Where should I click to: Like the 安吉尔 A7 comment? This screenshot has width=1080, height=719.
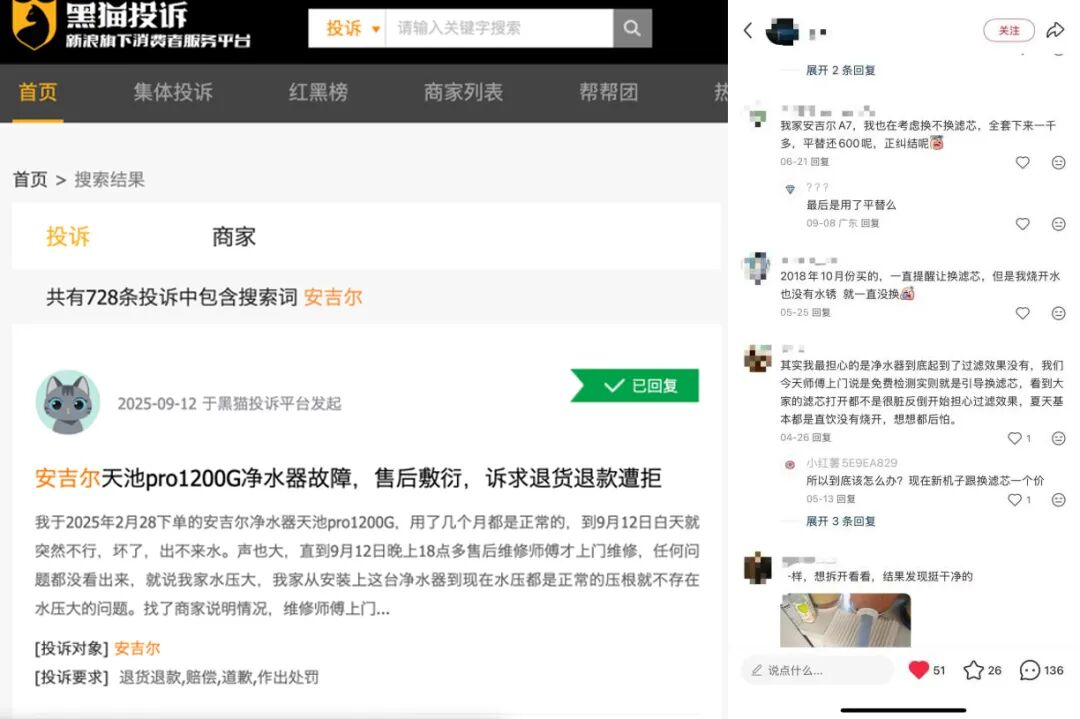point(1023,163)
